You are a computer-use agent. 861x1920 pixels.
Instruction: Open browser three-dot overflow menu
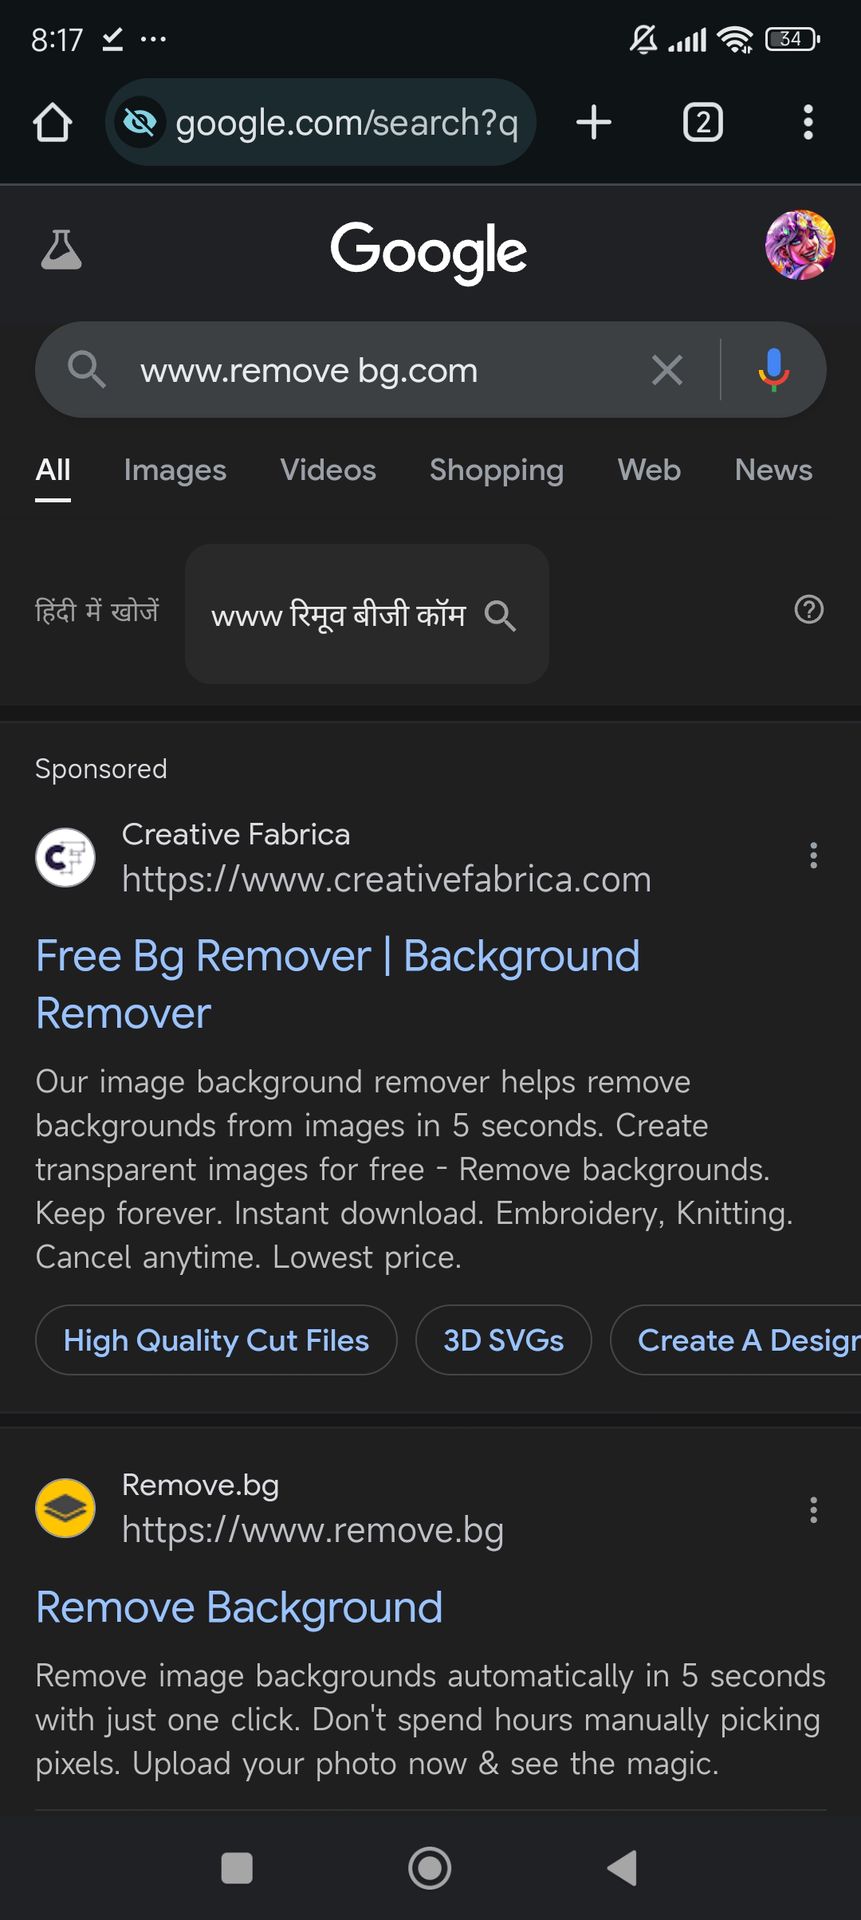(x=808, y=123)
